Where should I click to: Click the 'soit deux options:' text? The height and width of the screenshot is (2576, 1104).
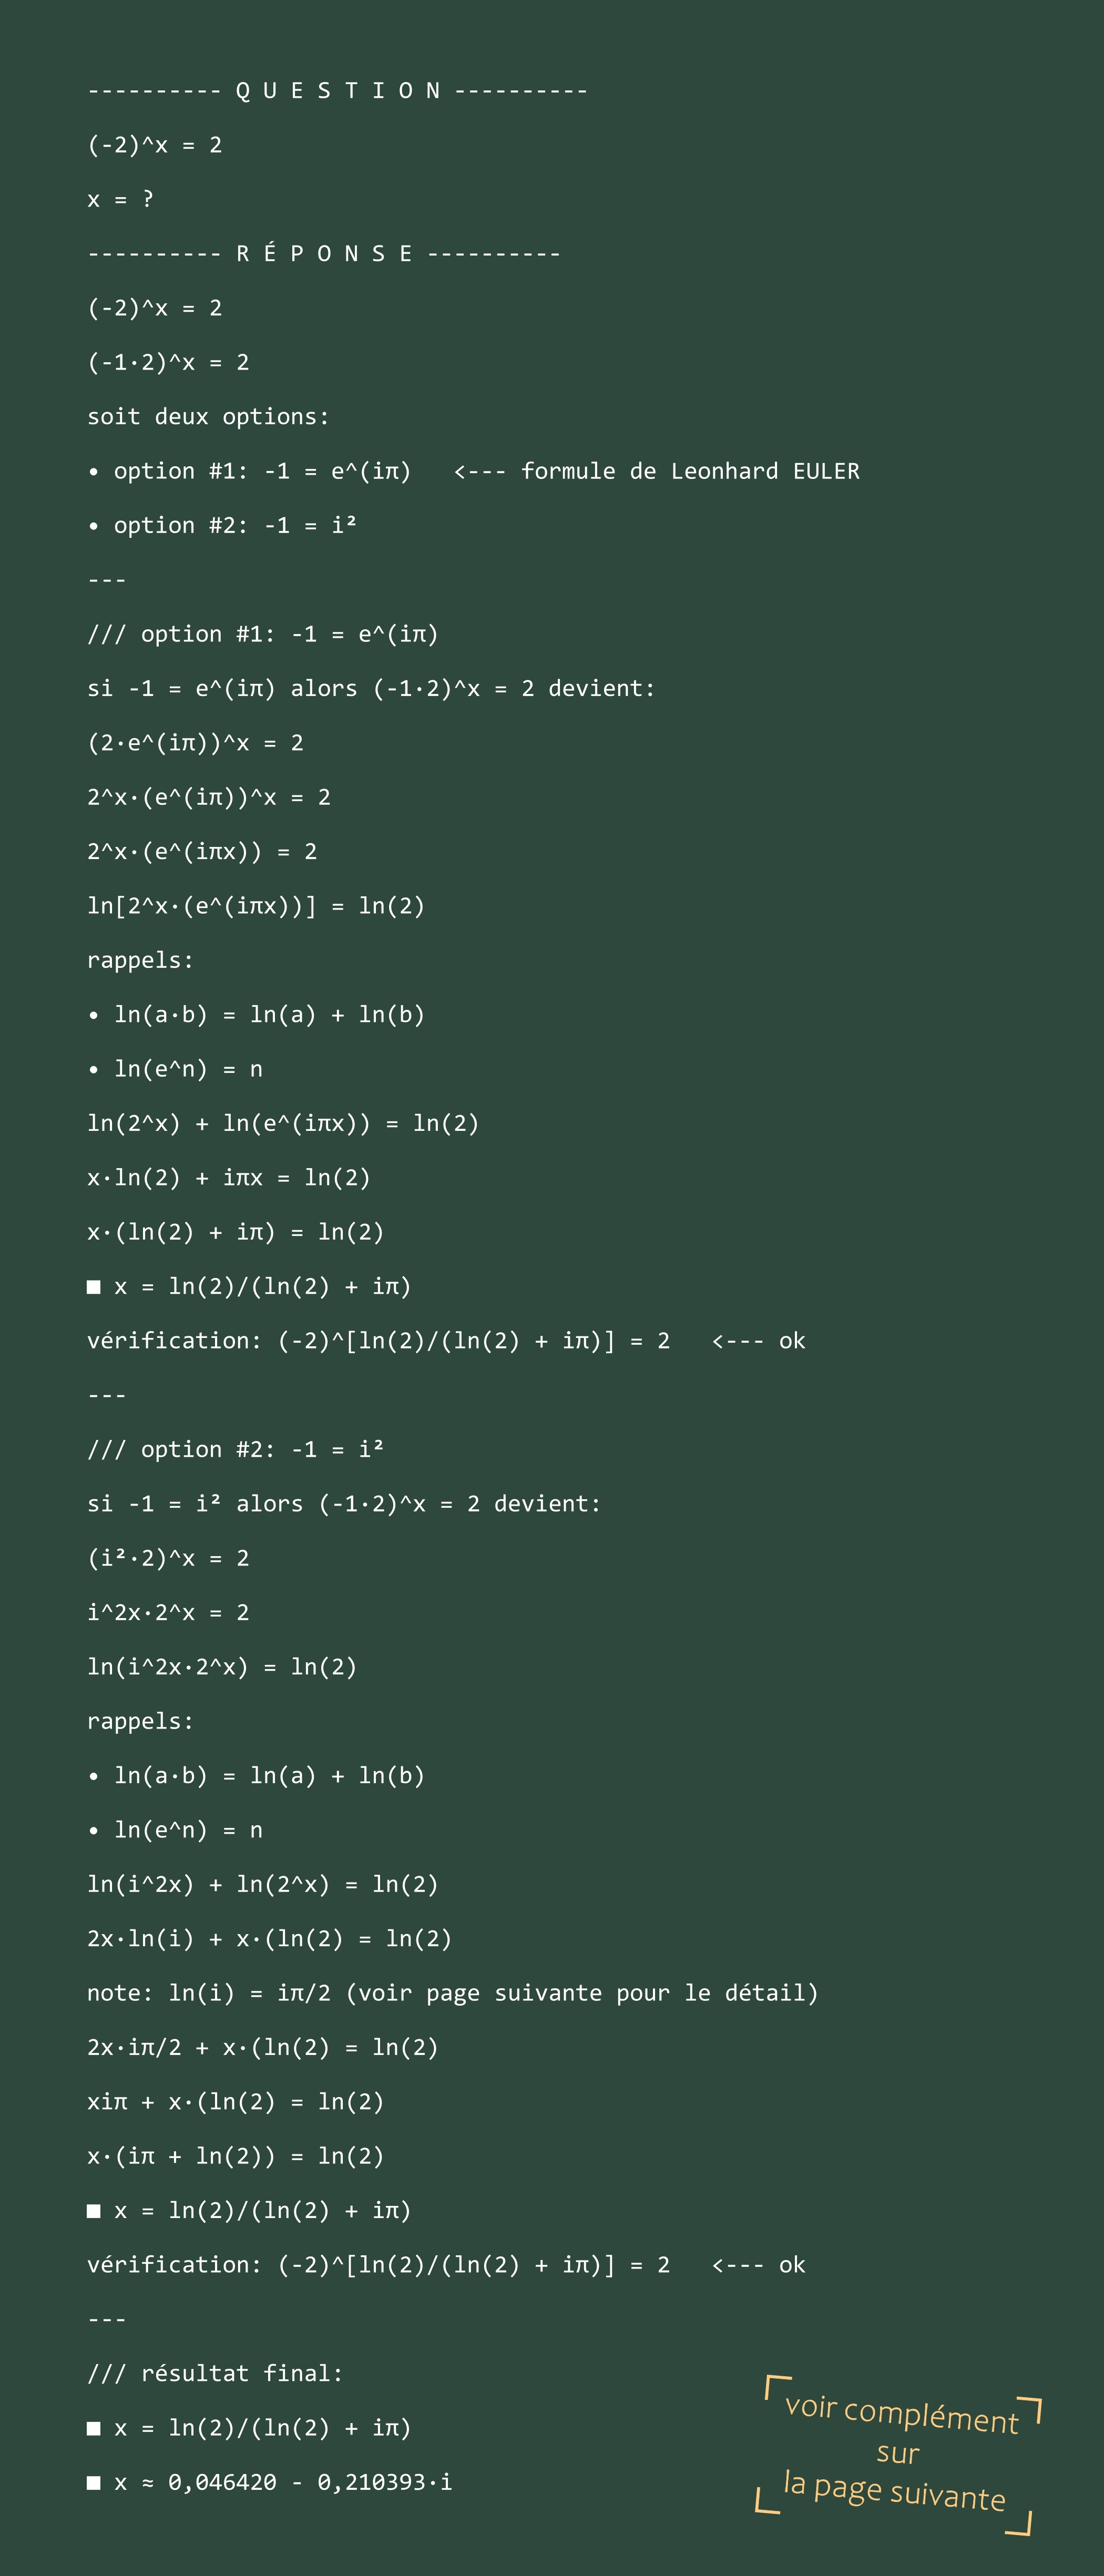208,416
